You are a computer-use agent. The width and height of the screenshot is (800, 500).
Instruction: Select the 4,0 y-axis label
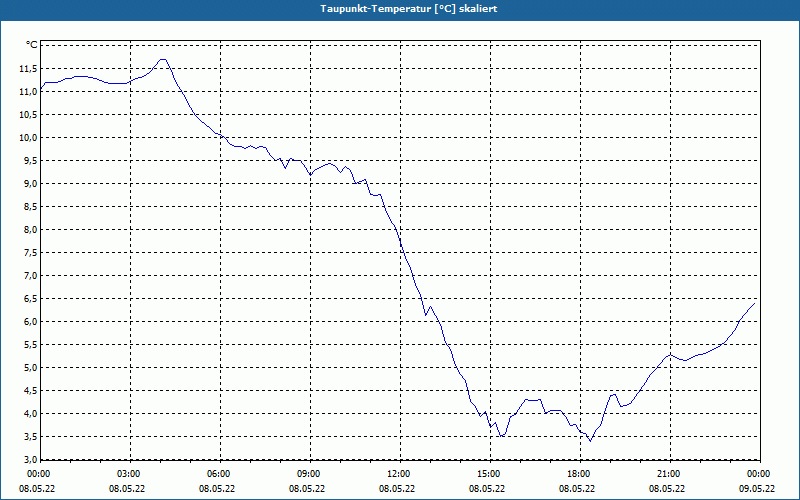pyautogui.click(x=30, y=414)
